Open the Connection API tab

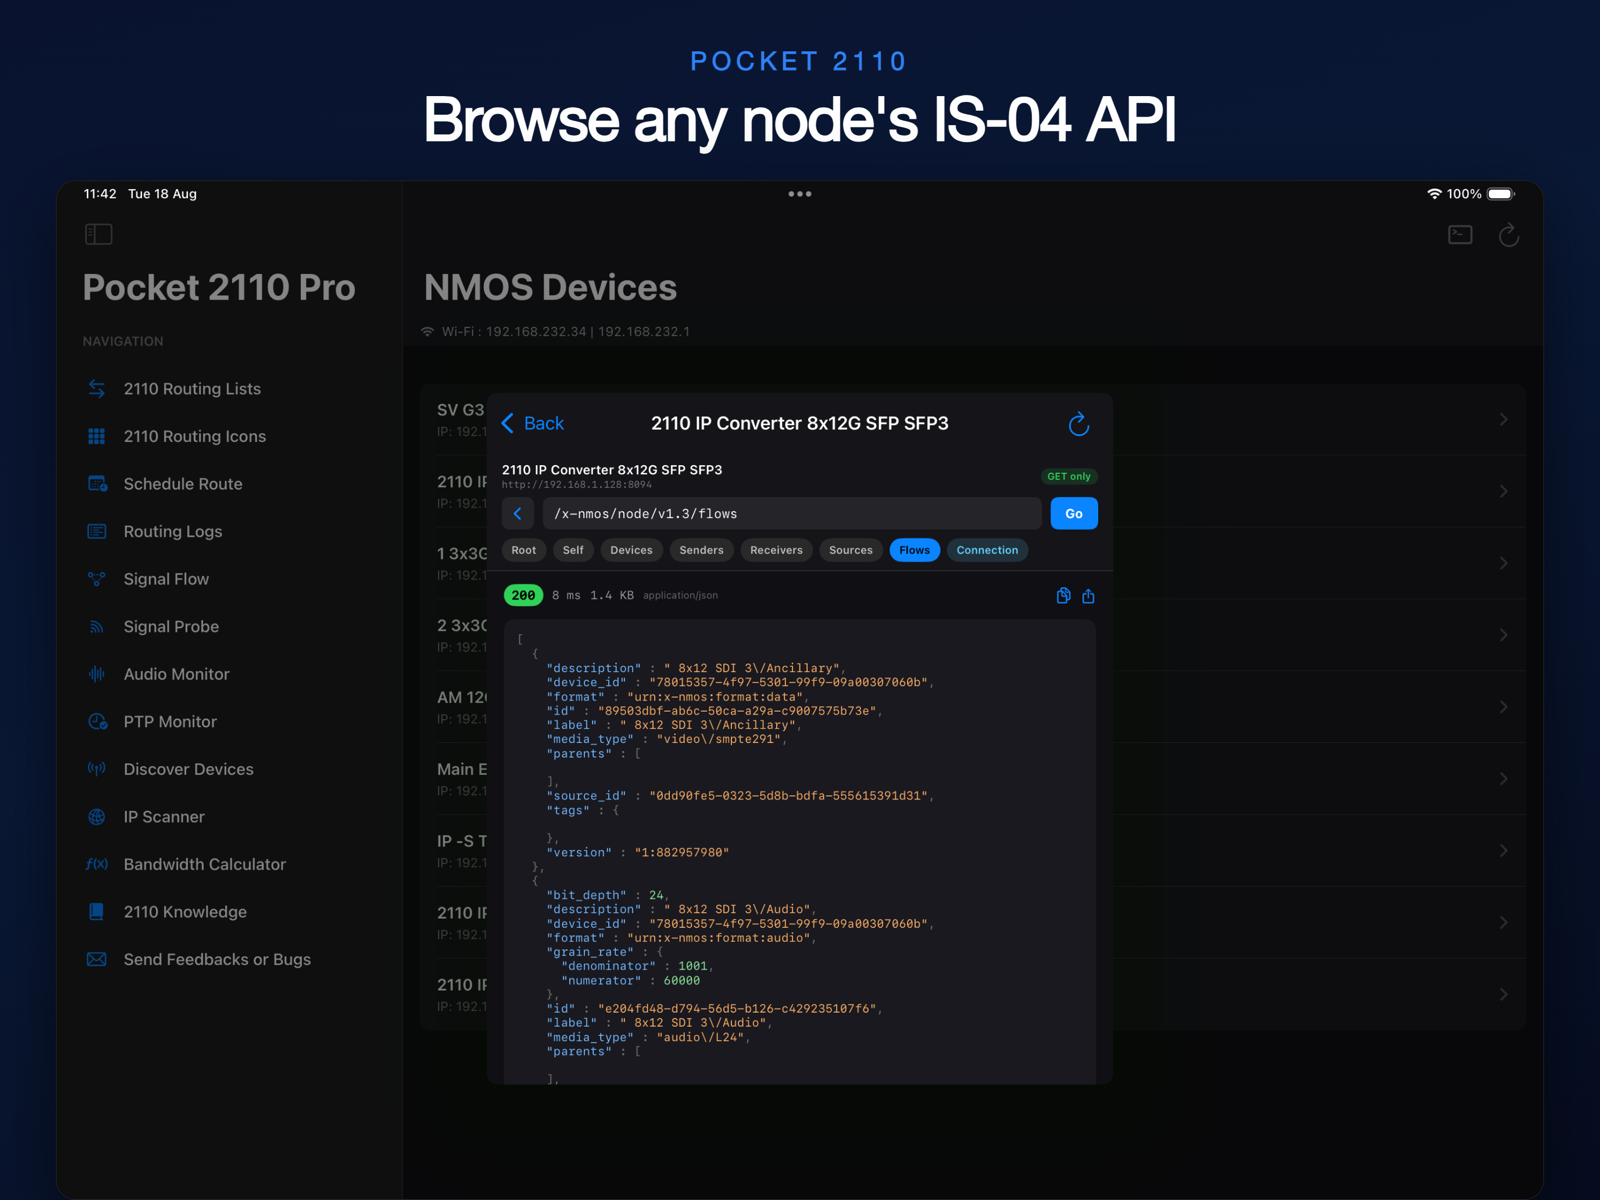click(x=987, y=550)
